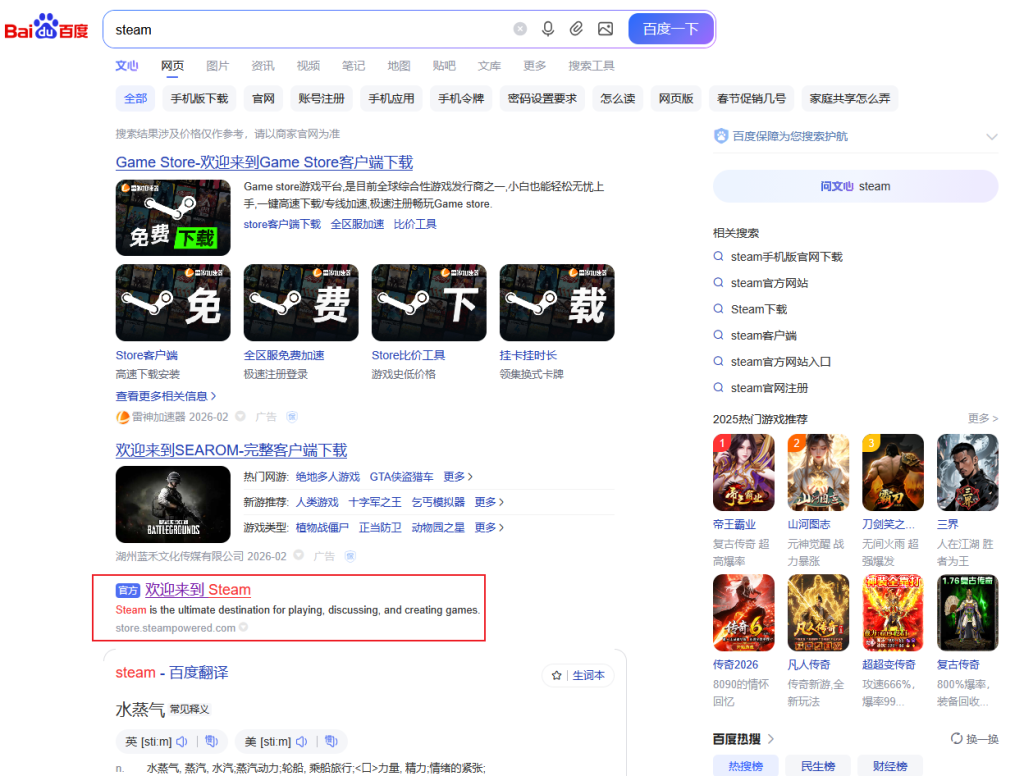Click the 百度一下 search button

(671, 29)
